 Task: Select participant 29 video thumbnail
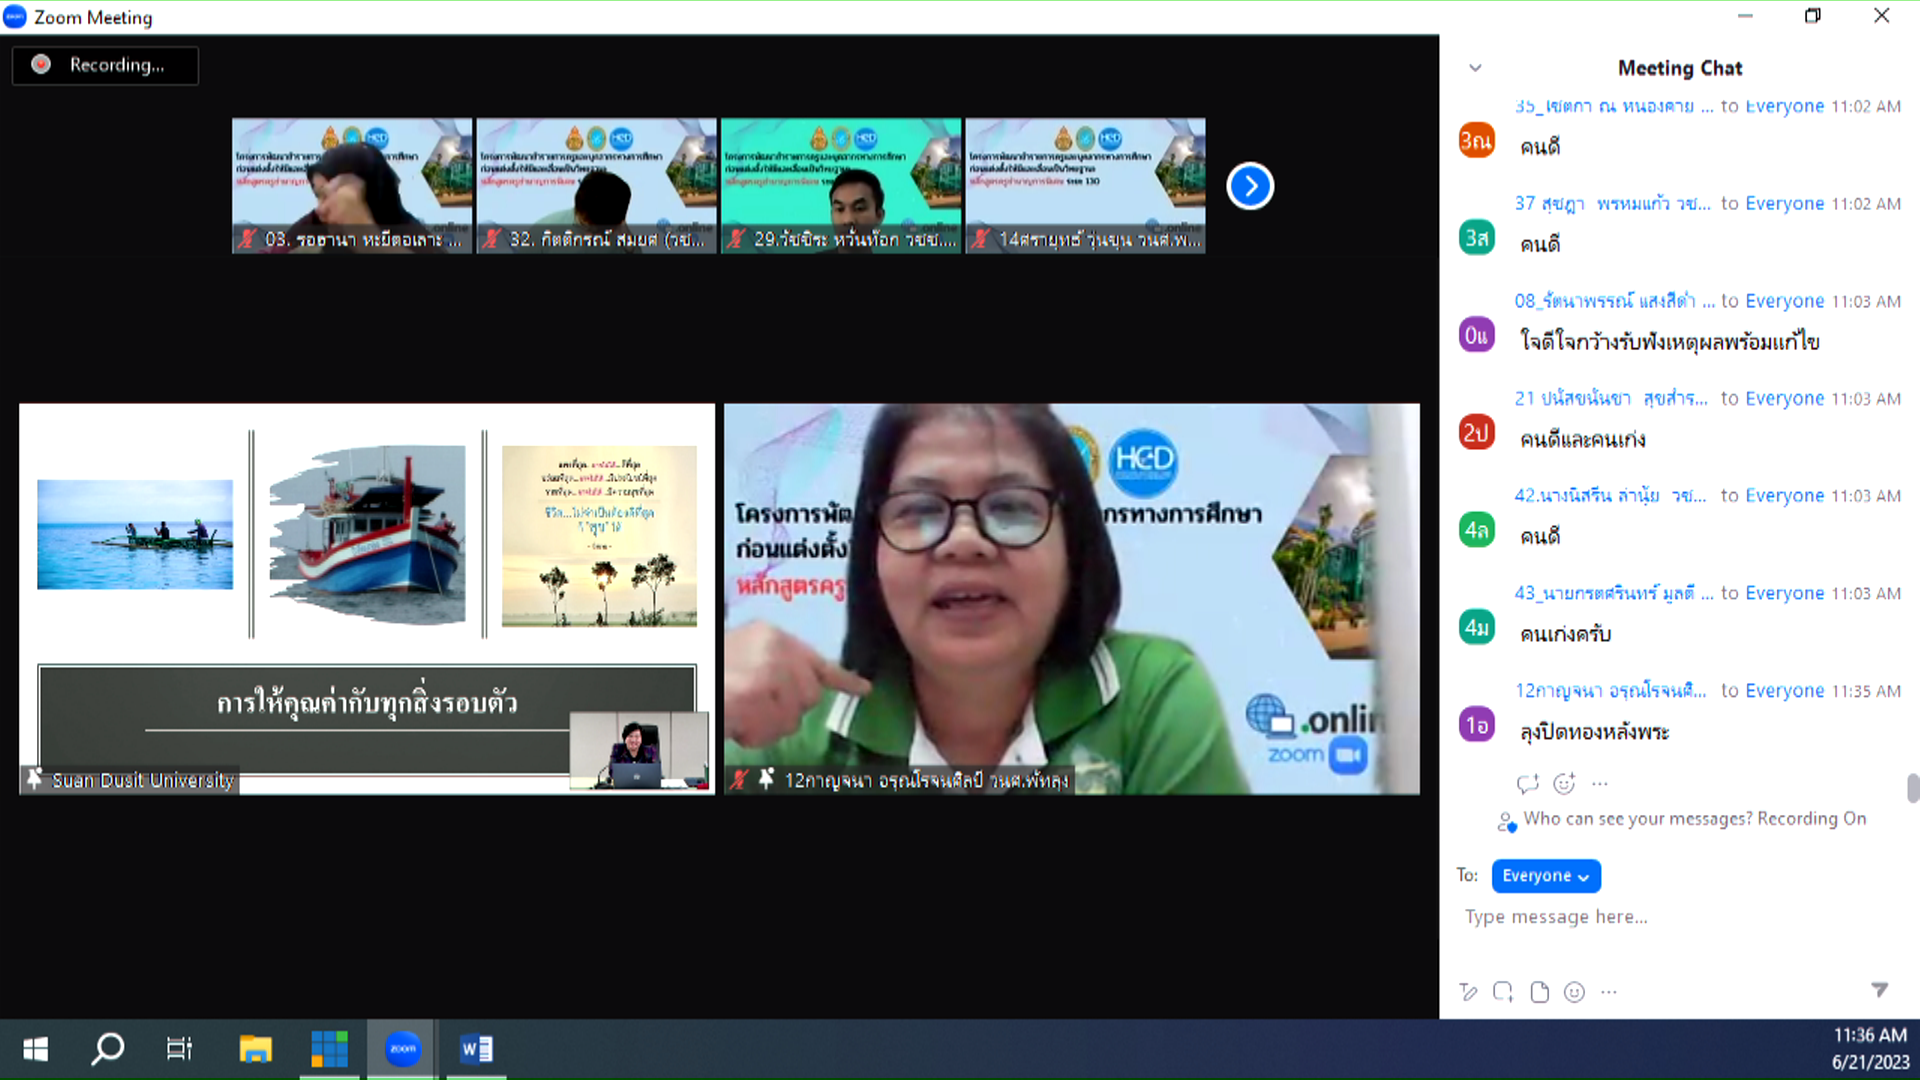point(840,186)
